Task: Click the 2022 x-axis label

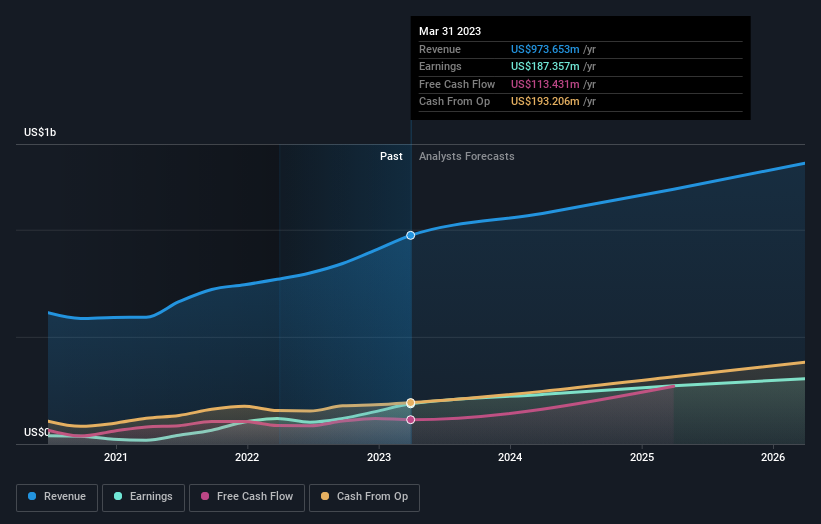Action: click(x=247, y=457)
